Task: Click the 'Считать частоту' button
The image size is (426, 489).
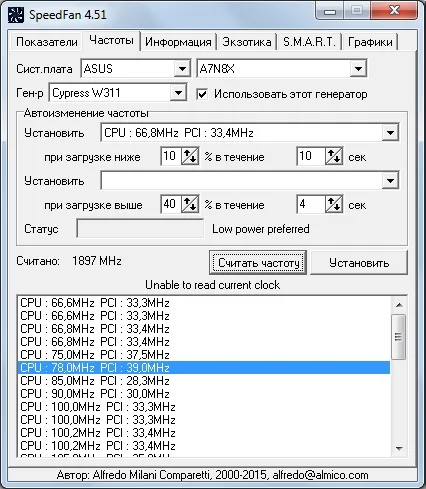Action: click(x=258, y=263)
